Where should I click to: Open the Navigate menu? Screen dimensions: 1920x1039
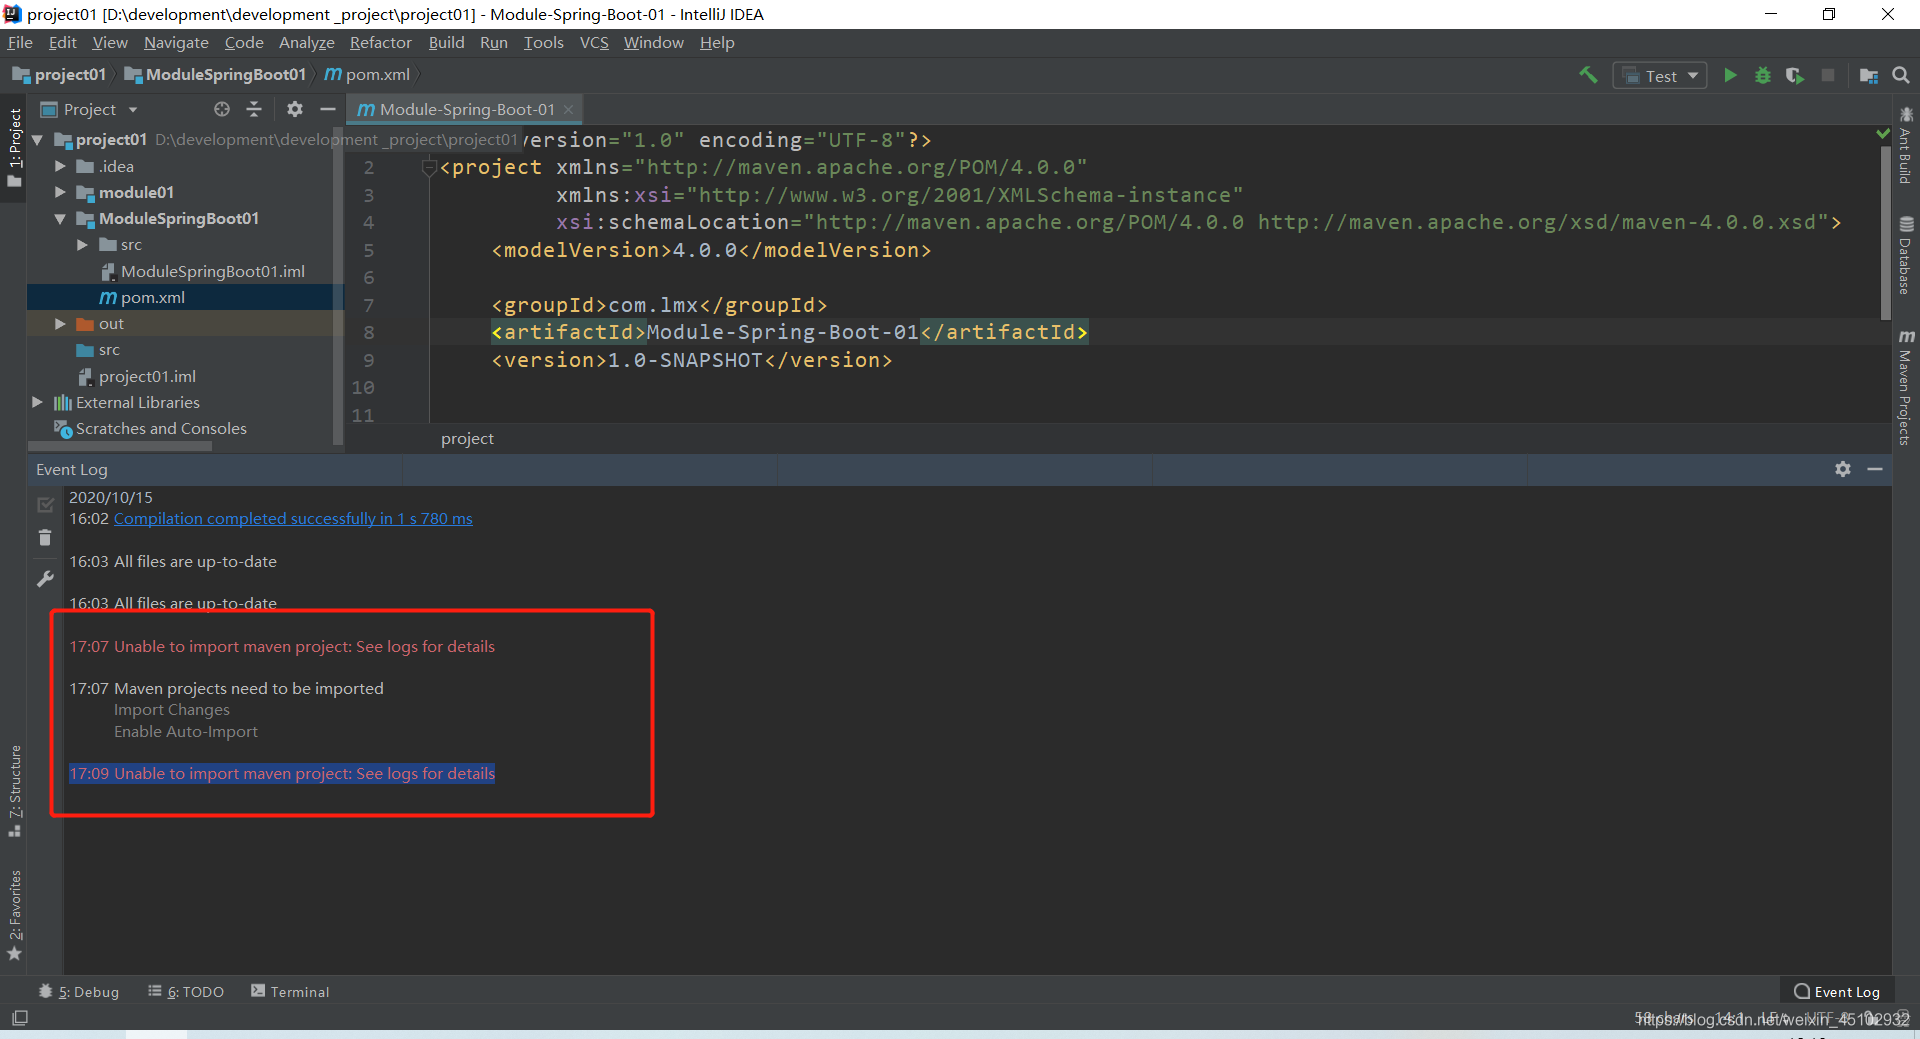pyautogui.click(x=176, y=43)
